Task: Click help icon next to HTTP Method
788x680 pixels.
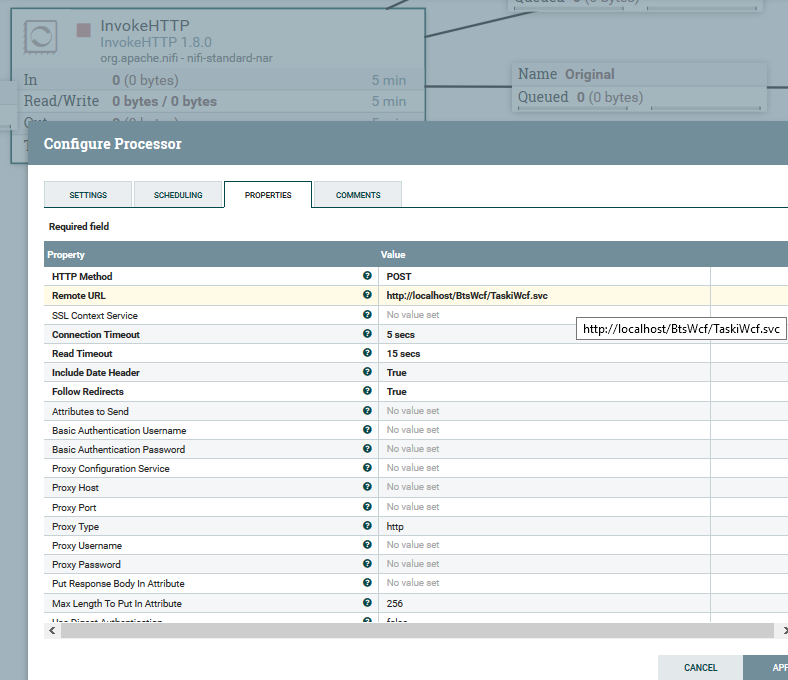Action: click(368, 276)
